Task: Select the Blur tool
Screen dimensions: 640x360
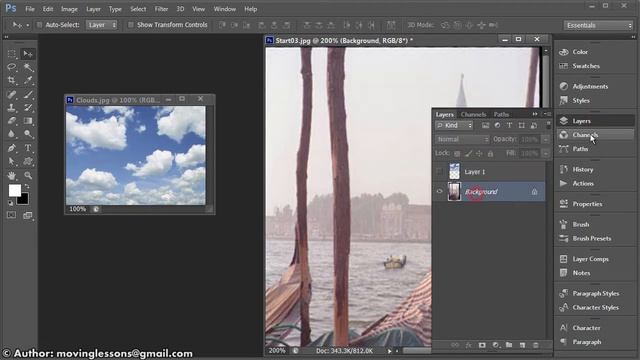Action: (x=11, y=134)
